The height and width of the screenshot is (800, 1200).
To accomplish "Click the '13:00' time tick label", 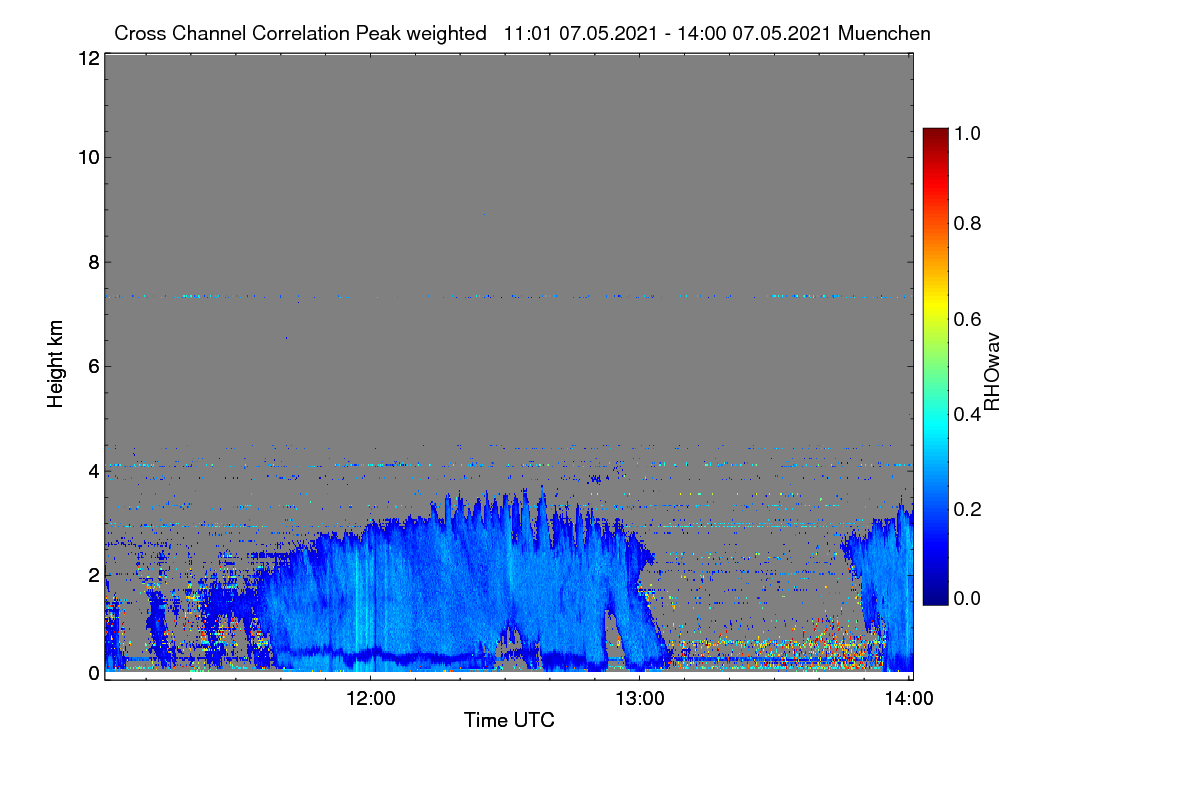I will (x=640, y=699).
